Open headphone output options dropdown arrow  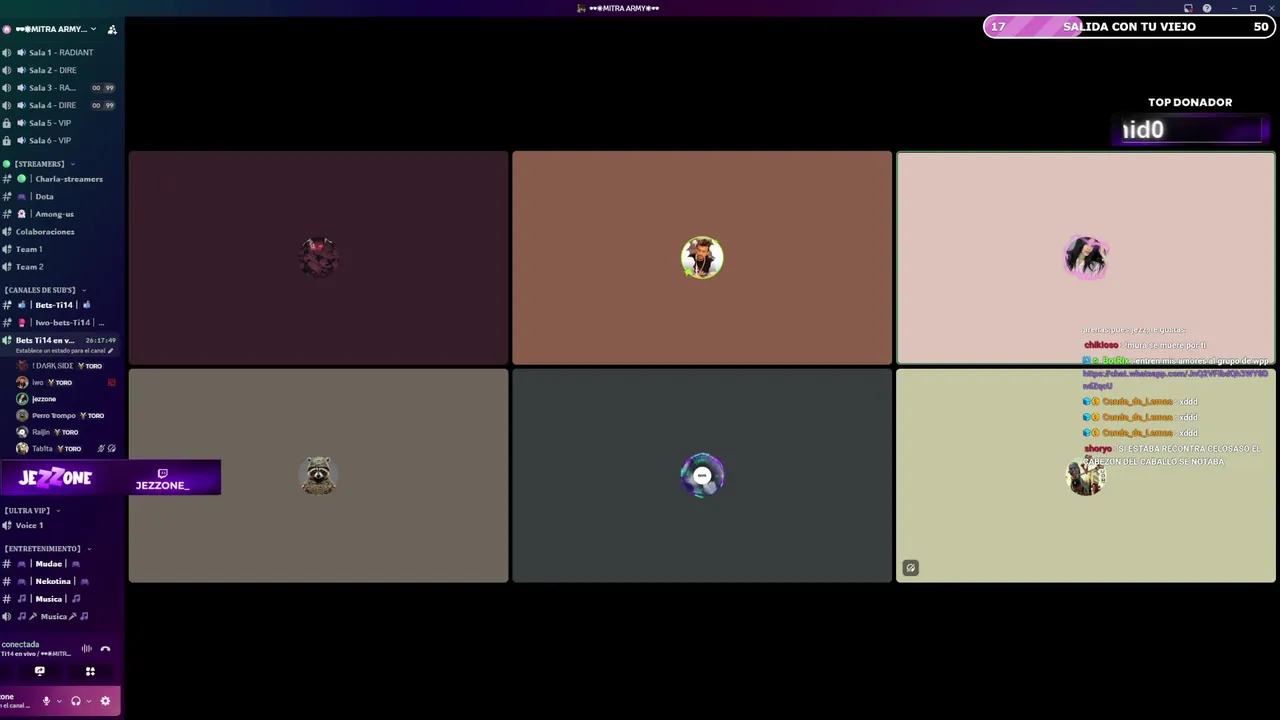point(88,701)
